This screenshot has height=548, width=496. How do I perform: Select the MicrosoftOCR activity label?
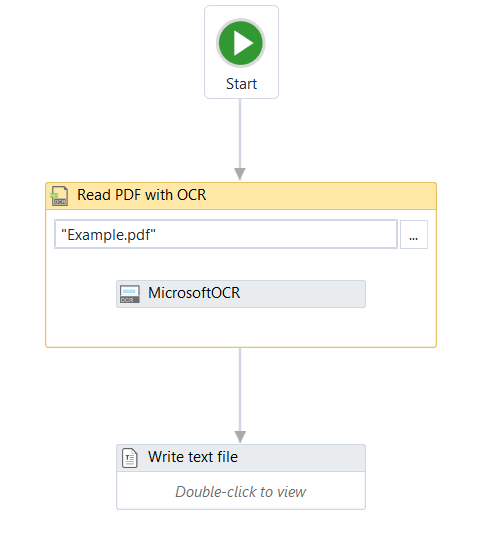pyautogui.click(x=194, y=293)
